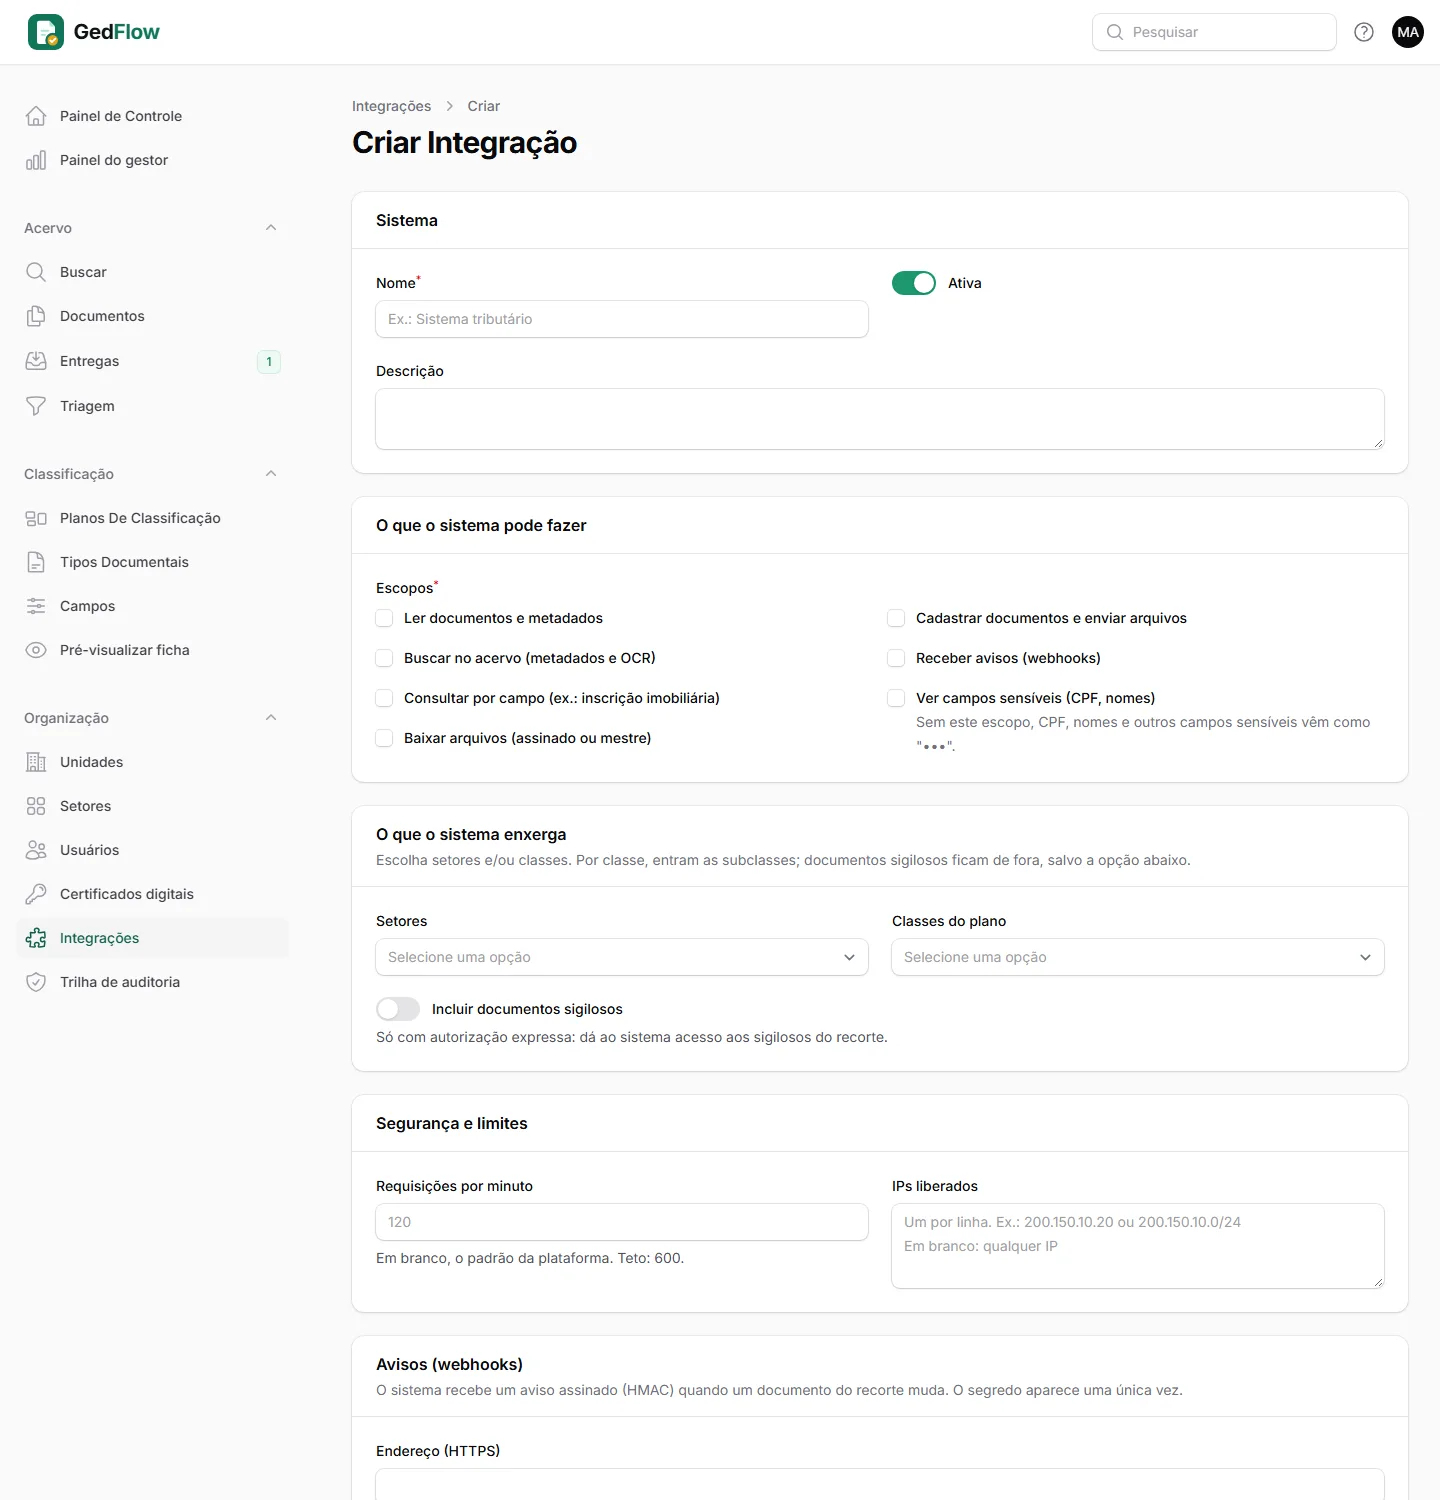Click the Unidades building icon
This screenshot has height=1500, width=1440.
pos(36,762)
